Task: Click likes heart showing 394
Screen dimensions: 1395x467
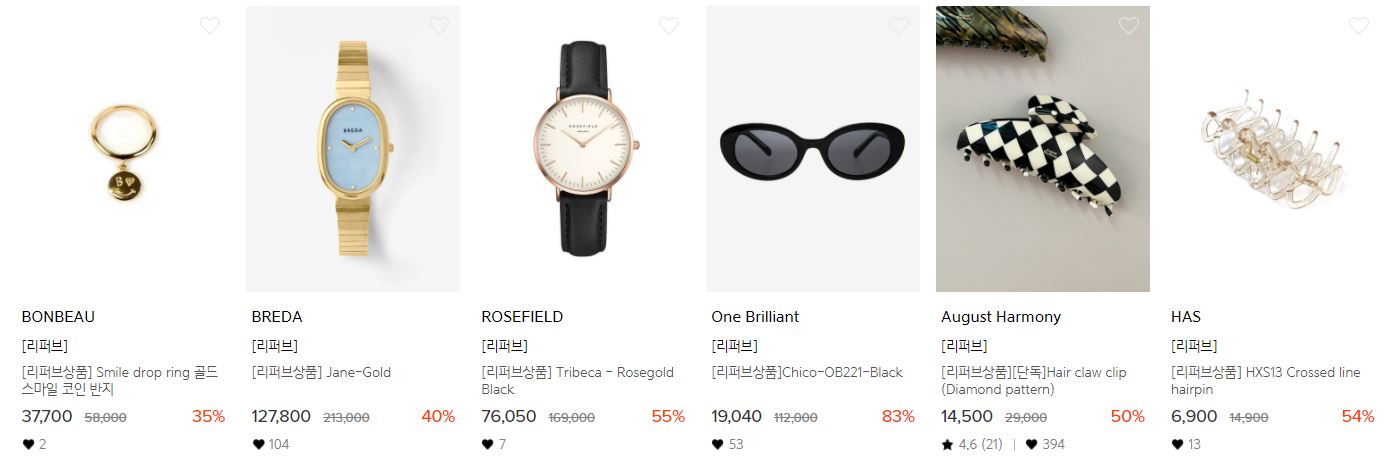Action: click(x=1032, y=445)
